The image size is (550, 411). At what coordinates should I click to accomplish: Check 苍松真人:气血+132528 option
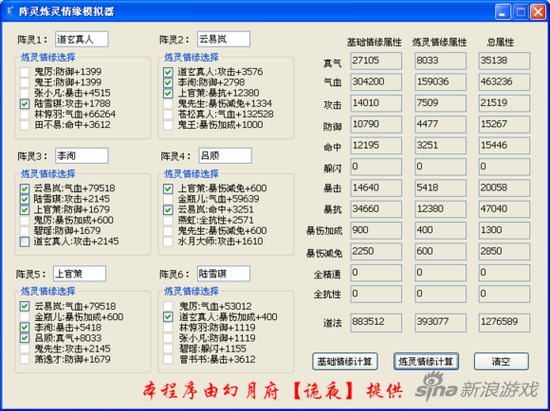point(168,114)
